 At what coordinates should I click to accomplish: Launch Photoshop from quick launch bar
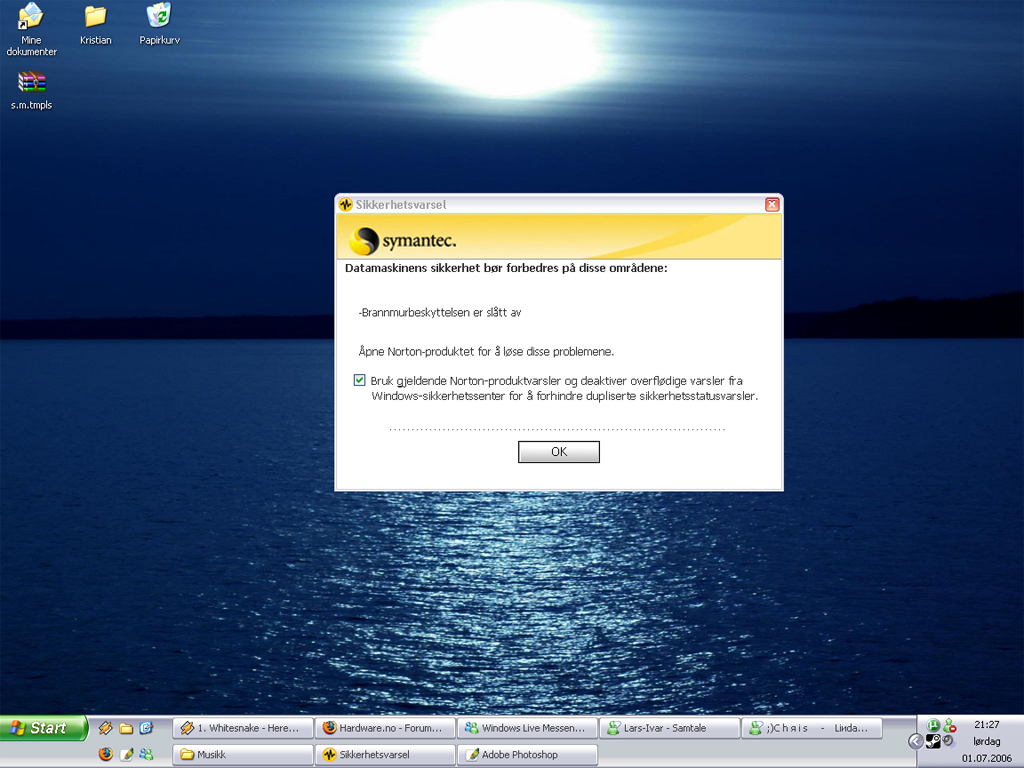point(126,754)
